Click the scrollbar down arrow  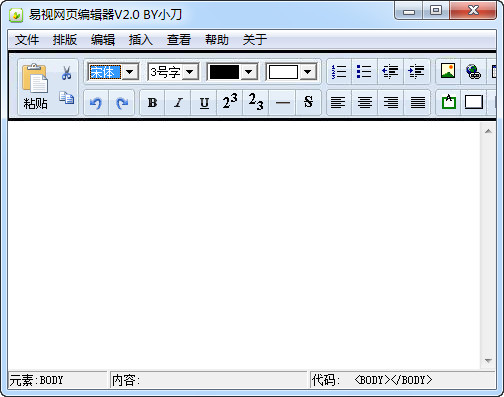(488, 360)
